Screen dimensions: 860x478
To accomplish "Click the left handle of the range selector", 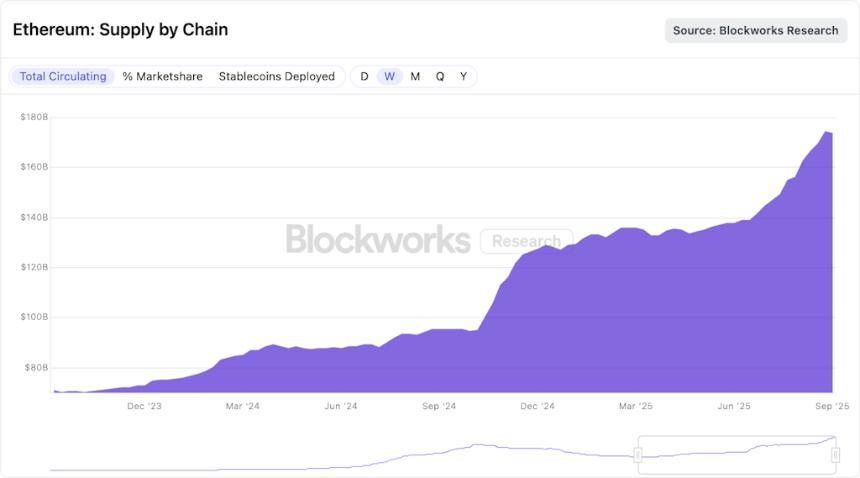I will coord(638,456).
